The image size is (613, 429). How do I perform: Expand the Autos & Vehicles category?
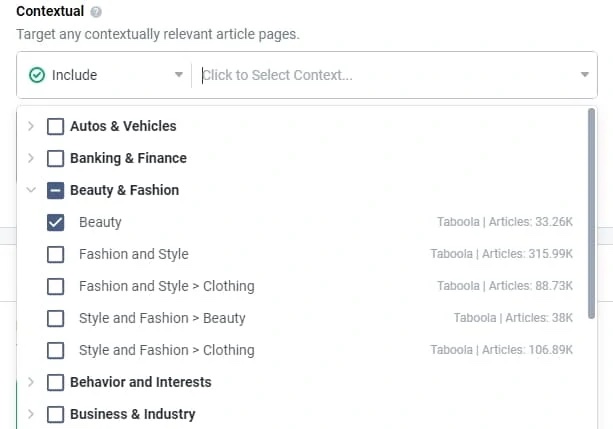coord(31,126)
